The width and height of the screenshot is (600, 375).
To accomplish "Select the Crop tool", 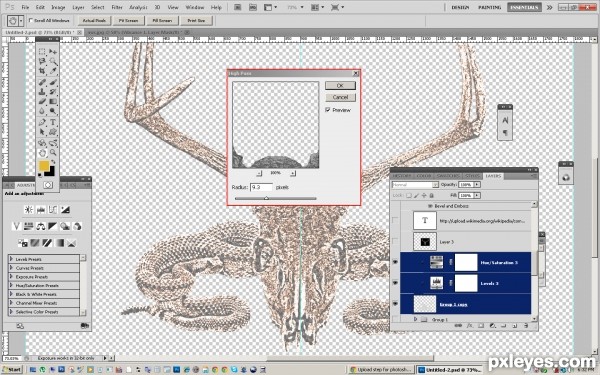I will click(42, 71).
